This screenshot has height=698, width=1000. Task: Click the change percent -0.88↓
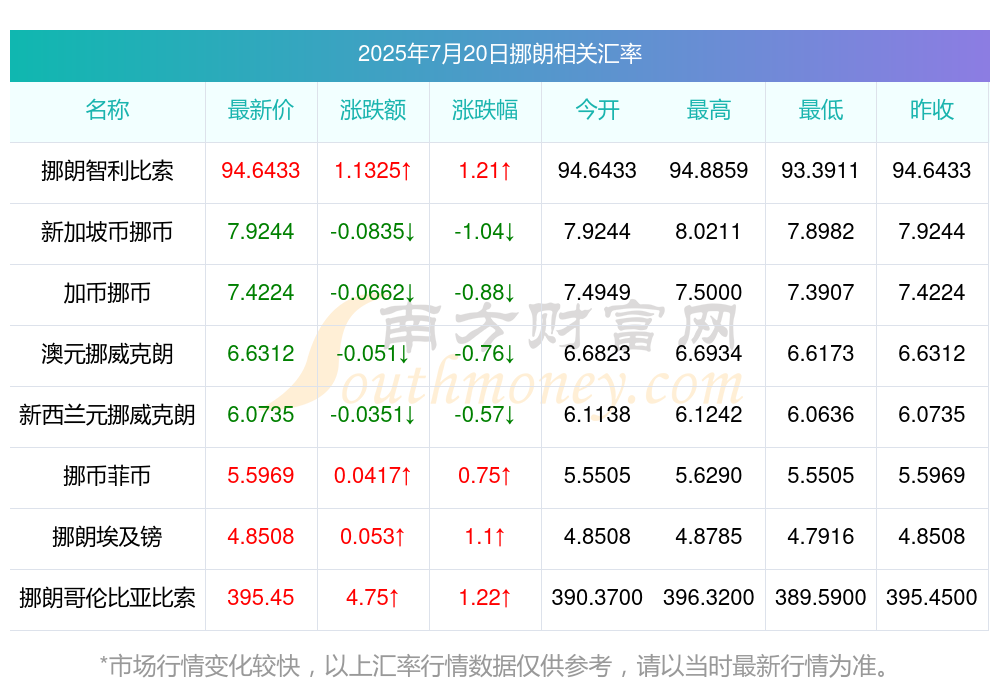click(x=485, y=293)
